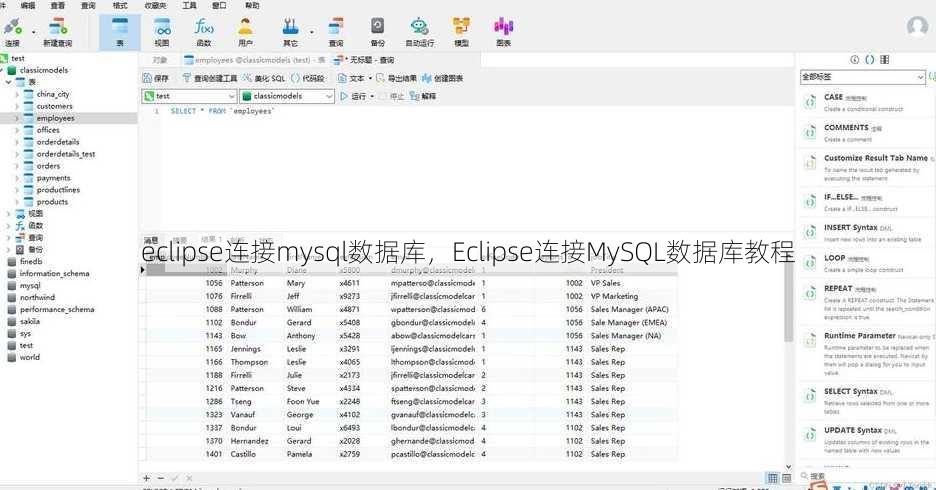The height and width of the screenshot is (490, 936).
Task: Open the 全部标签 all tags dropdown
Action: [863, 77]
